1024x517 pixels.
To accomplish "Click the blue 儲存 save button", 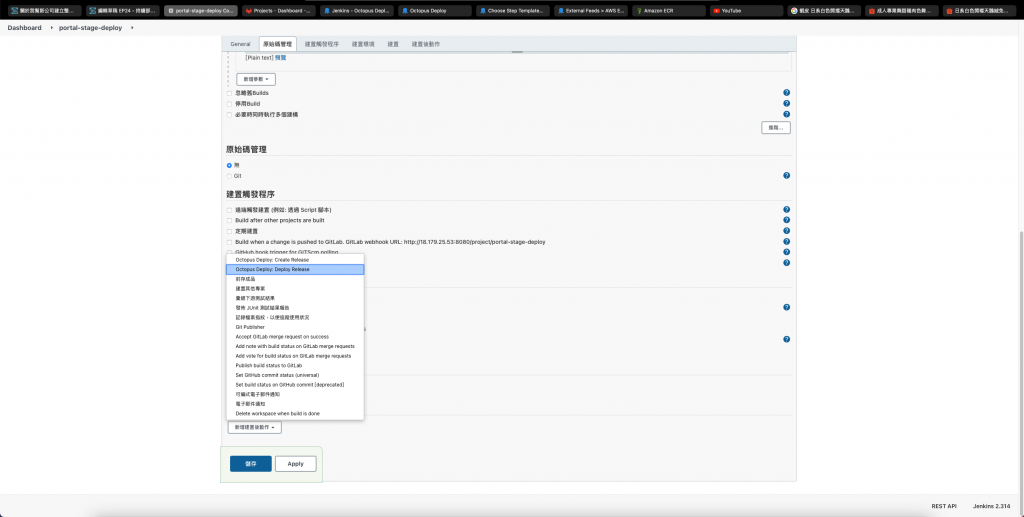I will [x=251, y=463].
